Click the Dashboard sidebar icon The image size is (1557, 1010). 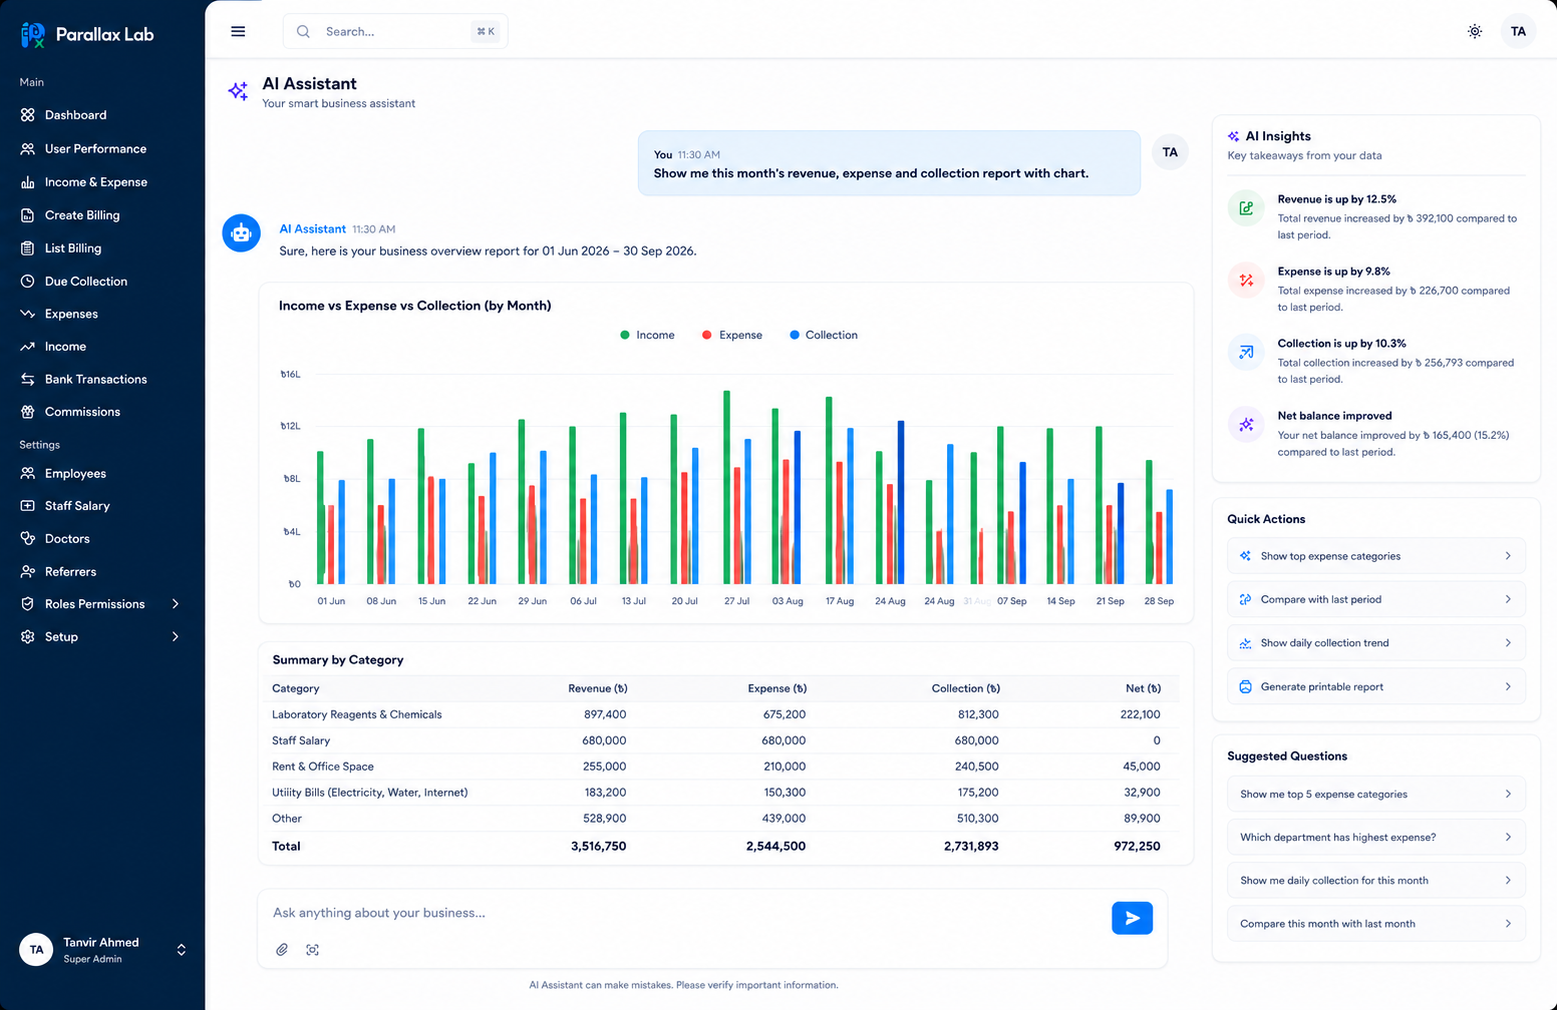pos(27,115)
